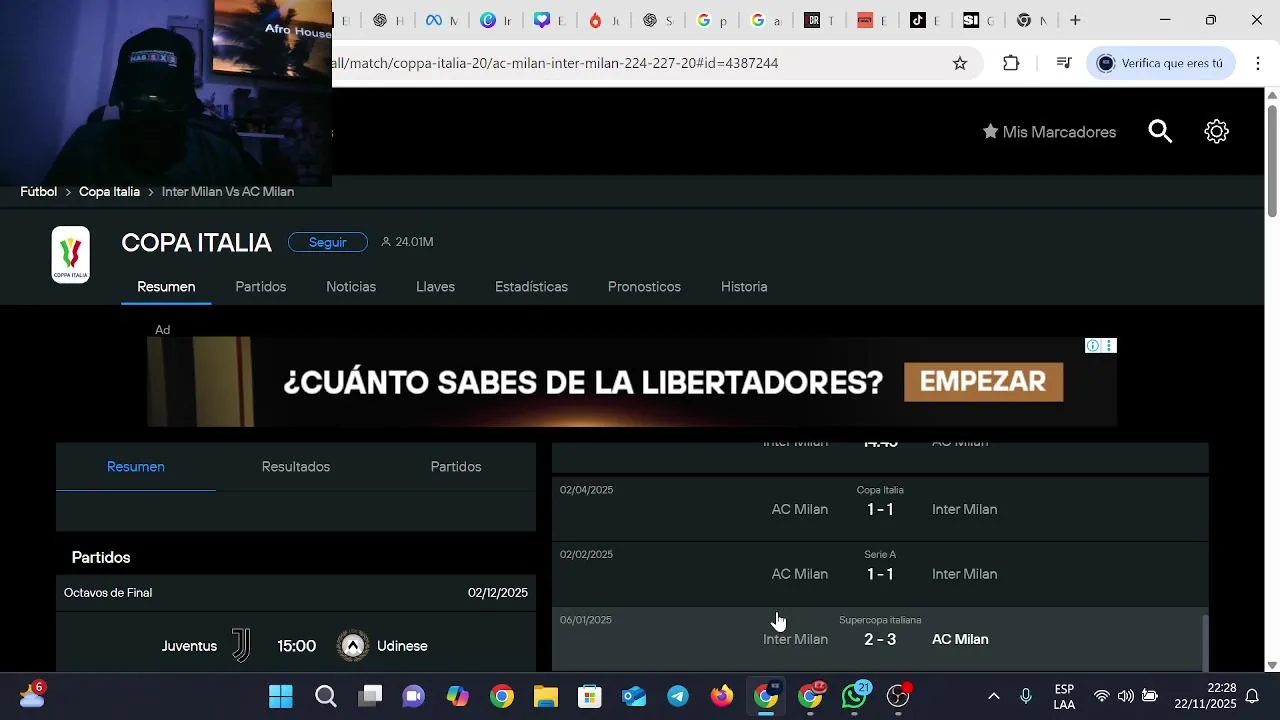Switch to the SI browser tab
1280x720 pixels.
(x=978, y=20)
